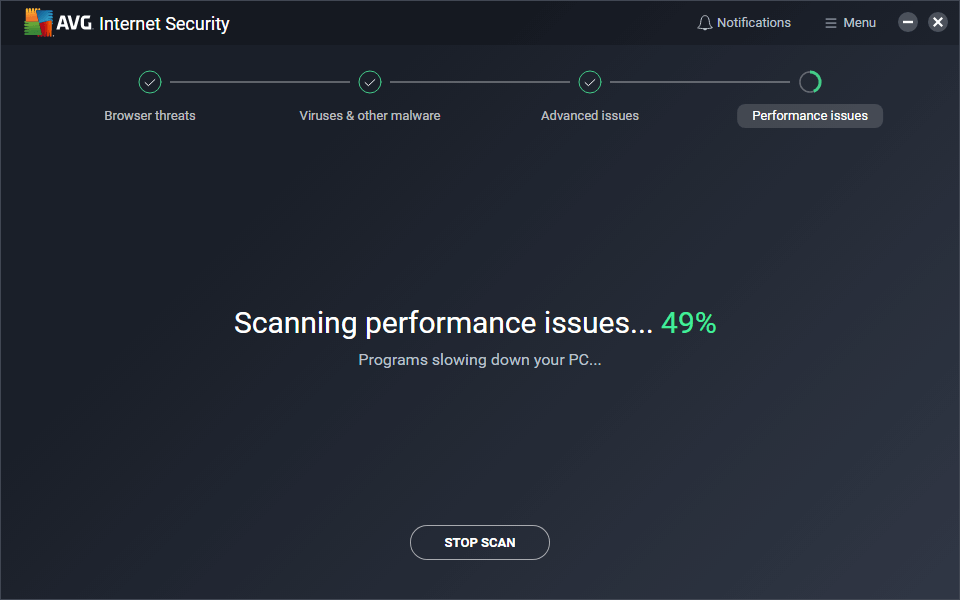This screenshot has width=960, height=600.
Task: Click the 49% scan progress percentage
Action: (689, 323)
